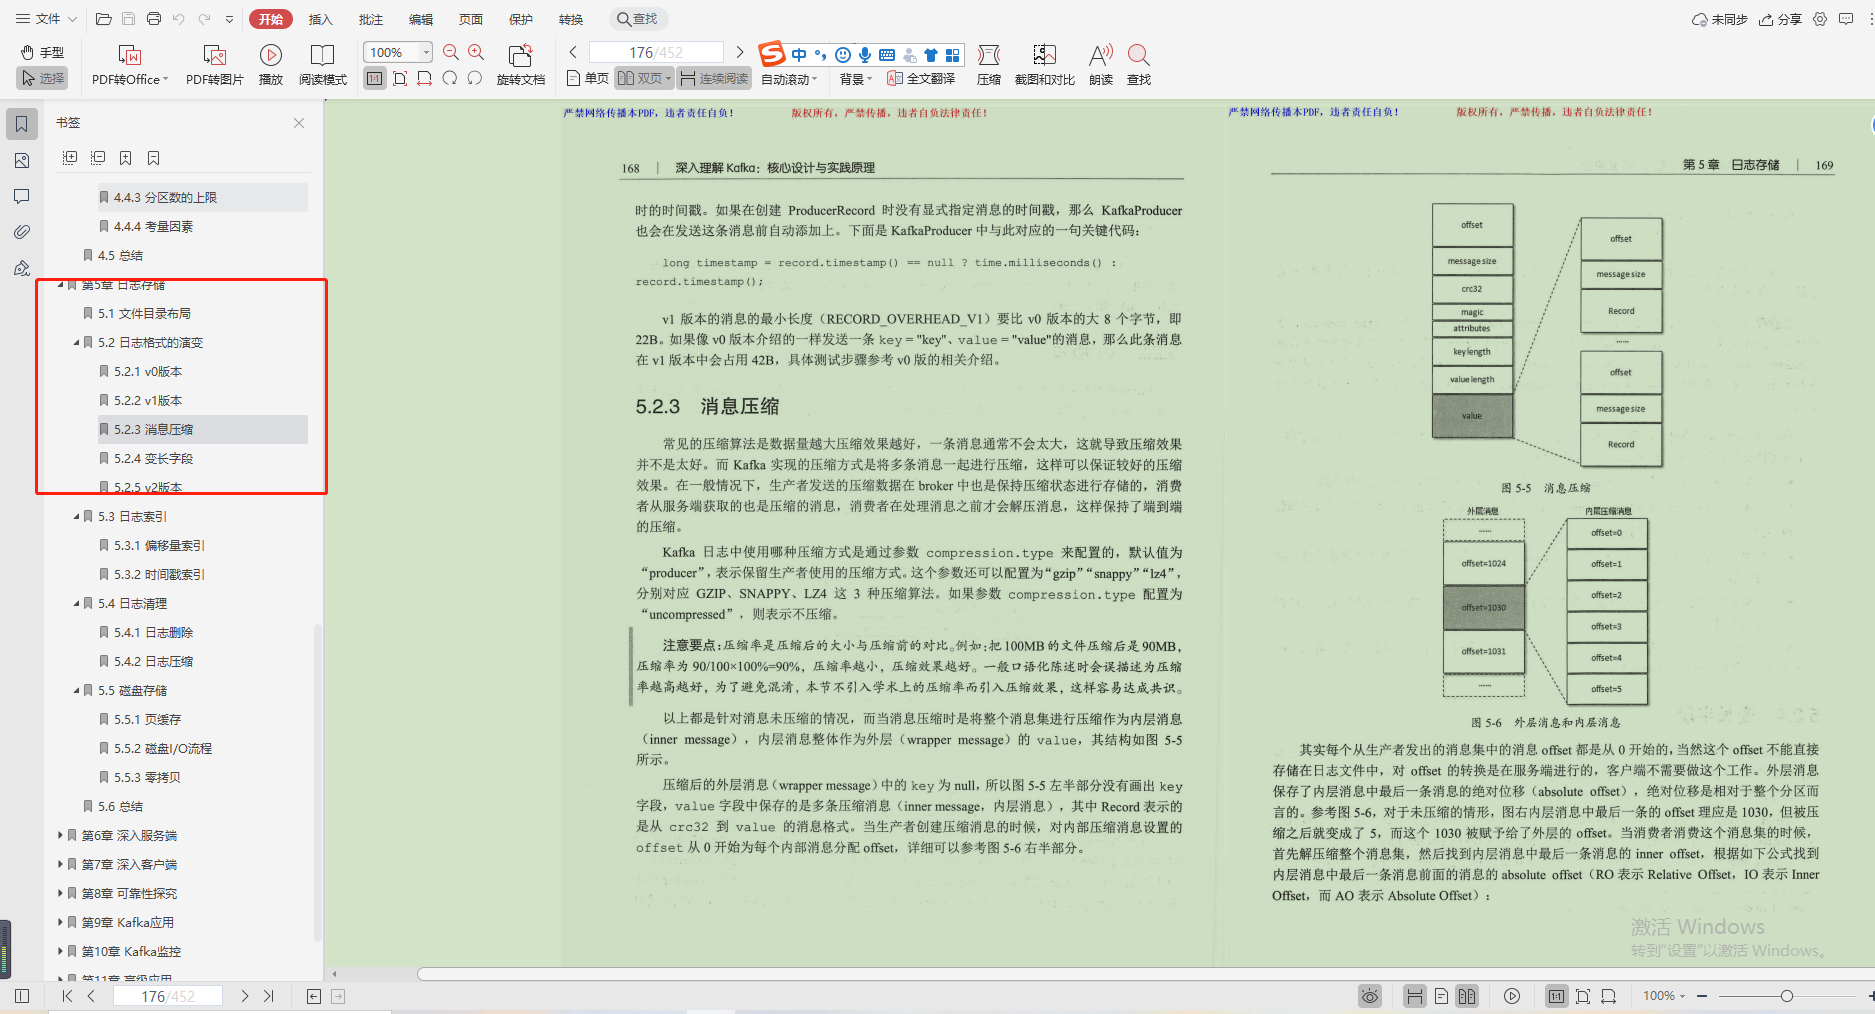Open comments panel in left sidebar

pos(22,196)
